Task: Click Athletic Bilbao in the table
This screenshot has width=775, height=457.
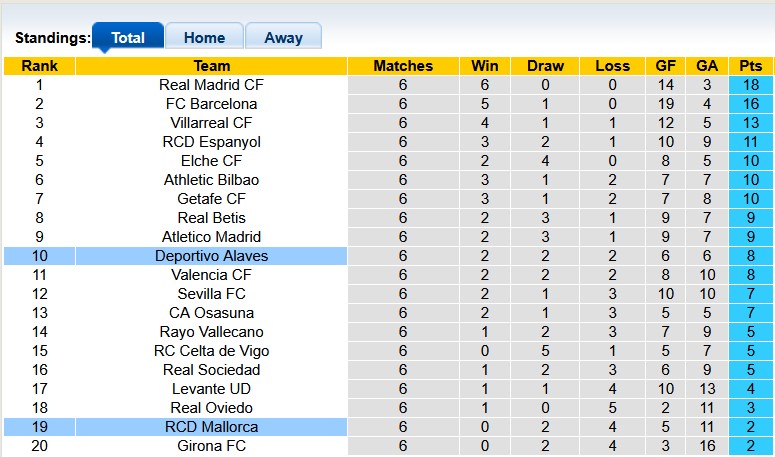Action: click(211, 180)
